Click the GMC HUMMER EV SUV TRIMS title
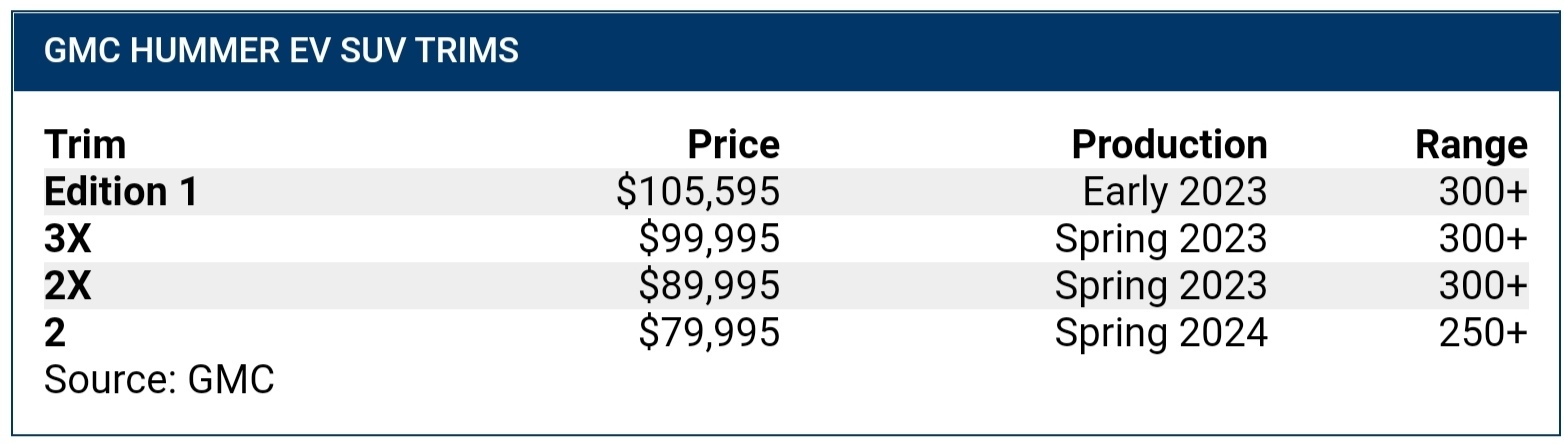 pyautogui.click(x=281, y=51)
